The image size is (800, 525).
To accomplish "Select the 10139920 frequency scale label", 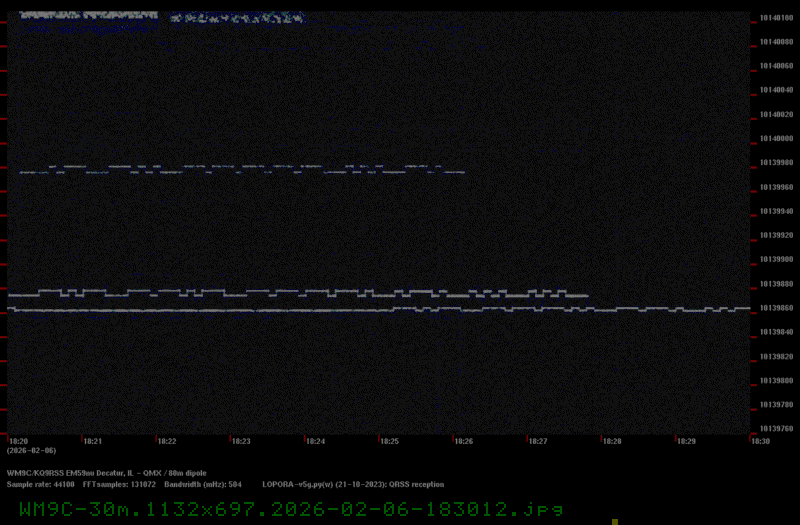I will (777, 235).
